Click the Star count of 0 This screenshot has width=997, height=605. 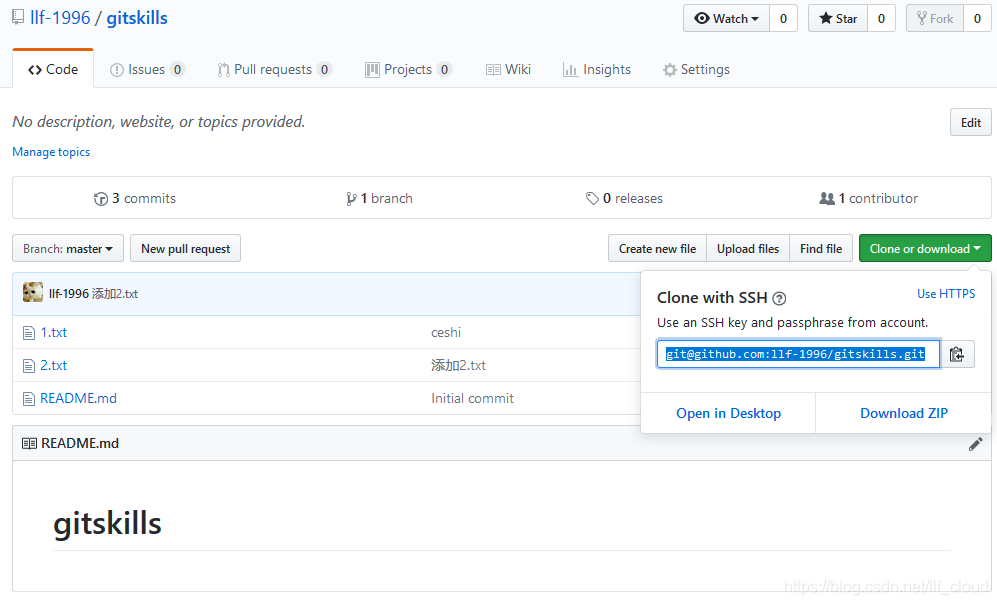click(881, 18)
